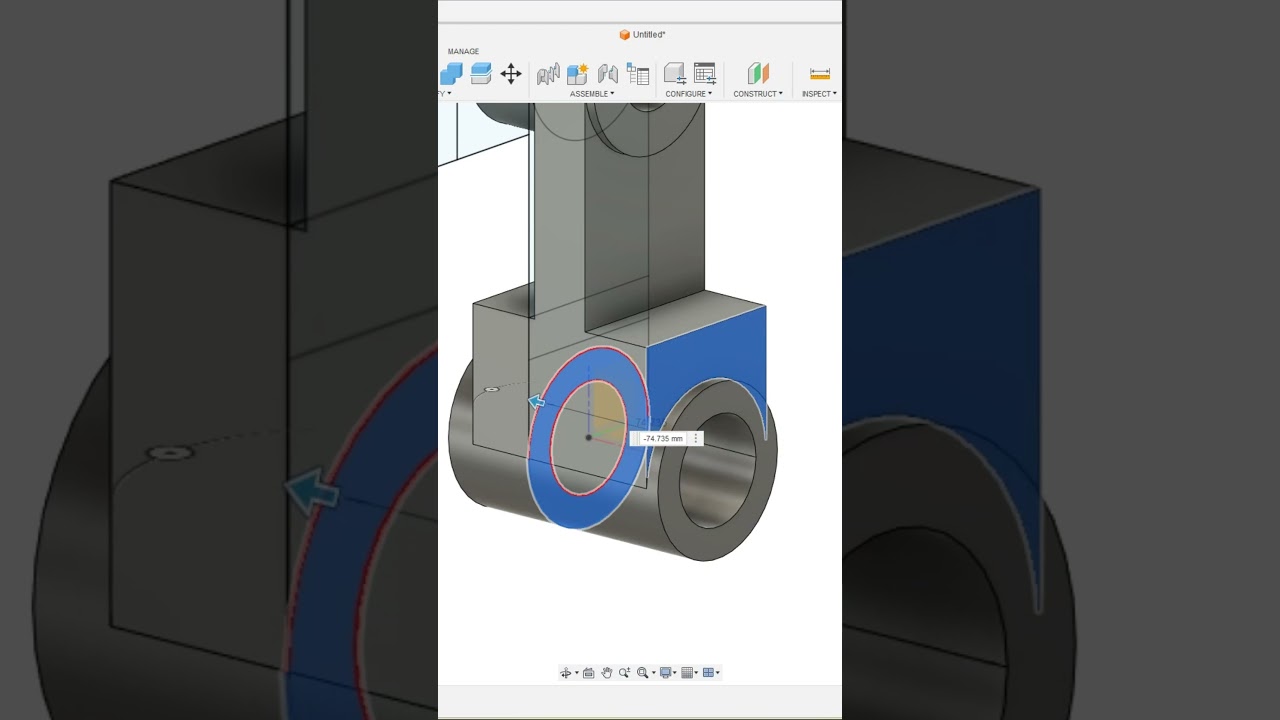Switch to the MANAGE tab
Viewport: 1280px width, 720px height.
click(463, 51)
